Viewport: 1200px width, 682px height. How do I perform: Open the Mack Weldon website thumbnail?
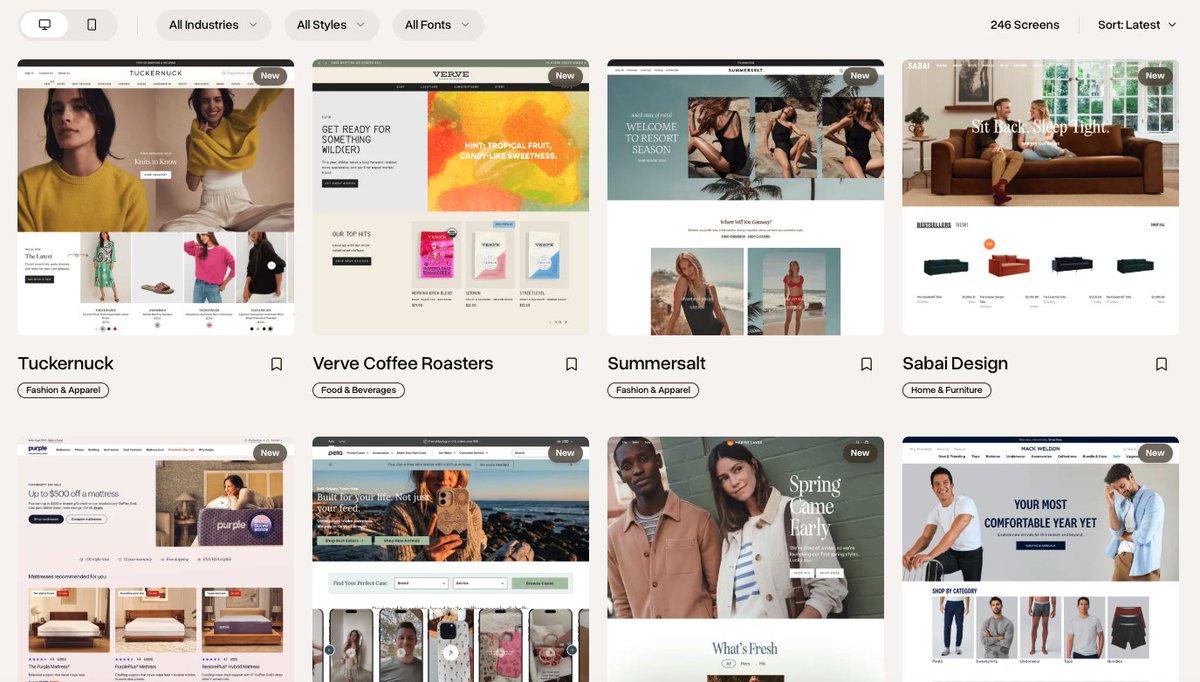click(1041, 559)
